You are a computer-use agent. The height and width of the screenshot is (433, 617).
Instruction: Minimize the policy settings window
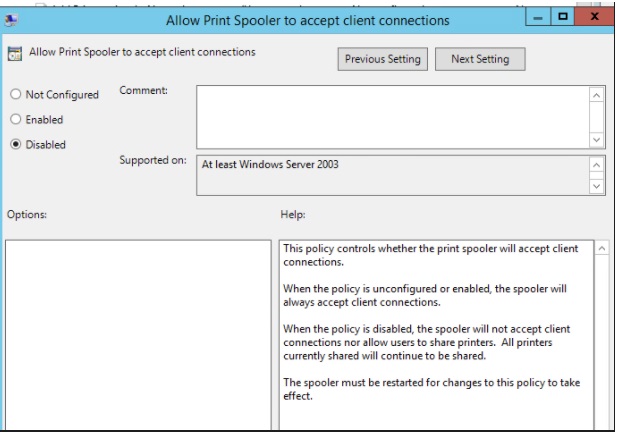click(538, 17)
